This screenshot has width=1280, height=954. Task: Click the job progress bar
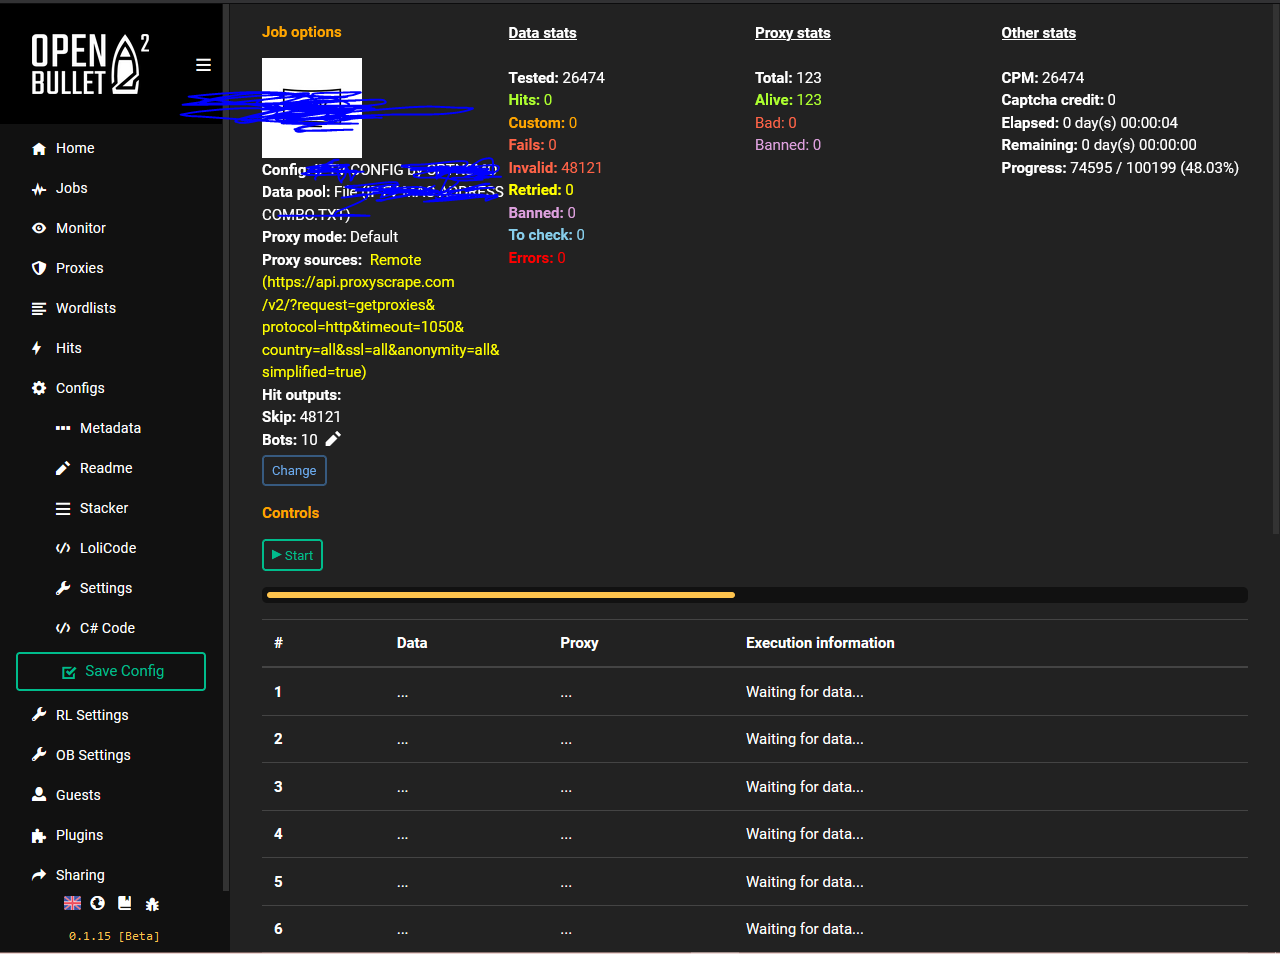[x=755, y=595]
